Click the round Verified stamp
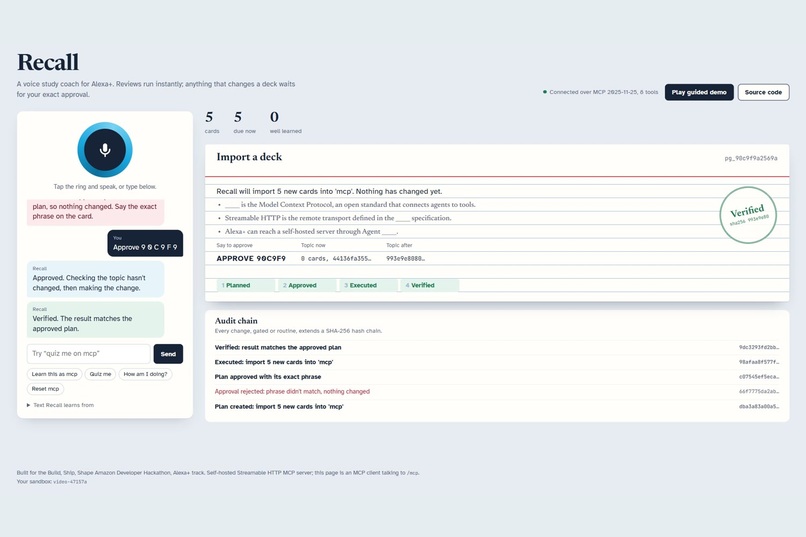This screenshot has height=537, width=806. coord(748,215)
